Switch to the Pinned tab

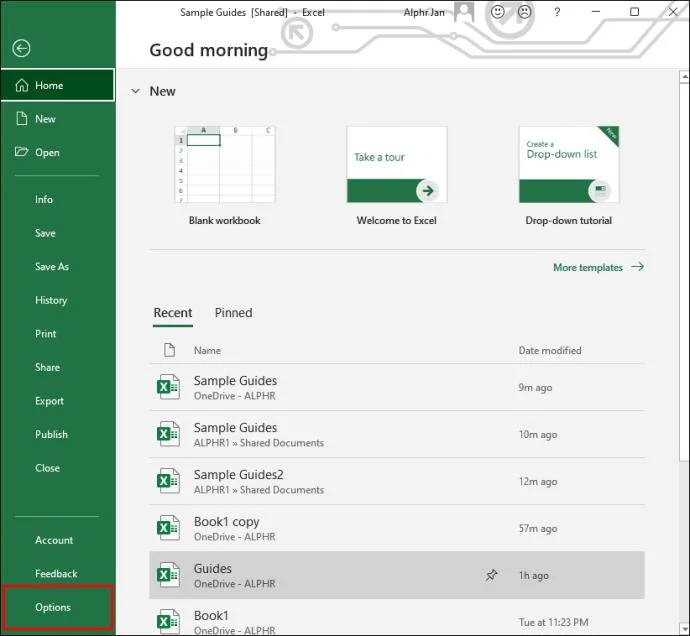[x=233, y=313]
